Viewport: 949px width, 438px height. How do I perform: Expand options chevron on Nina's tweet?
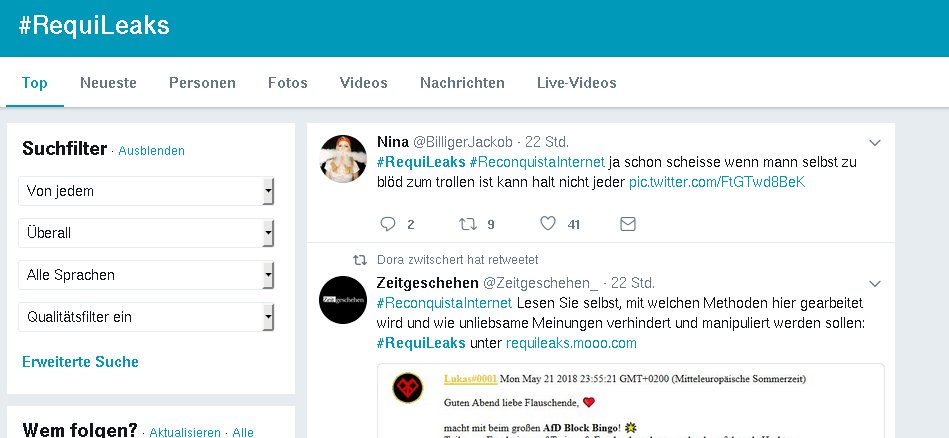click(x=875, y=143)
